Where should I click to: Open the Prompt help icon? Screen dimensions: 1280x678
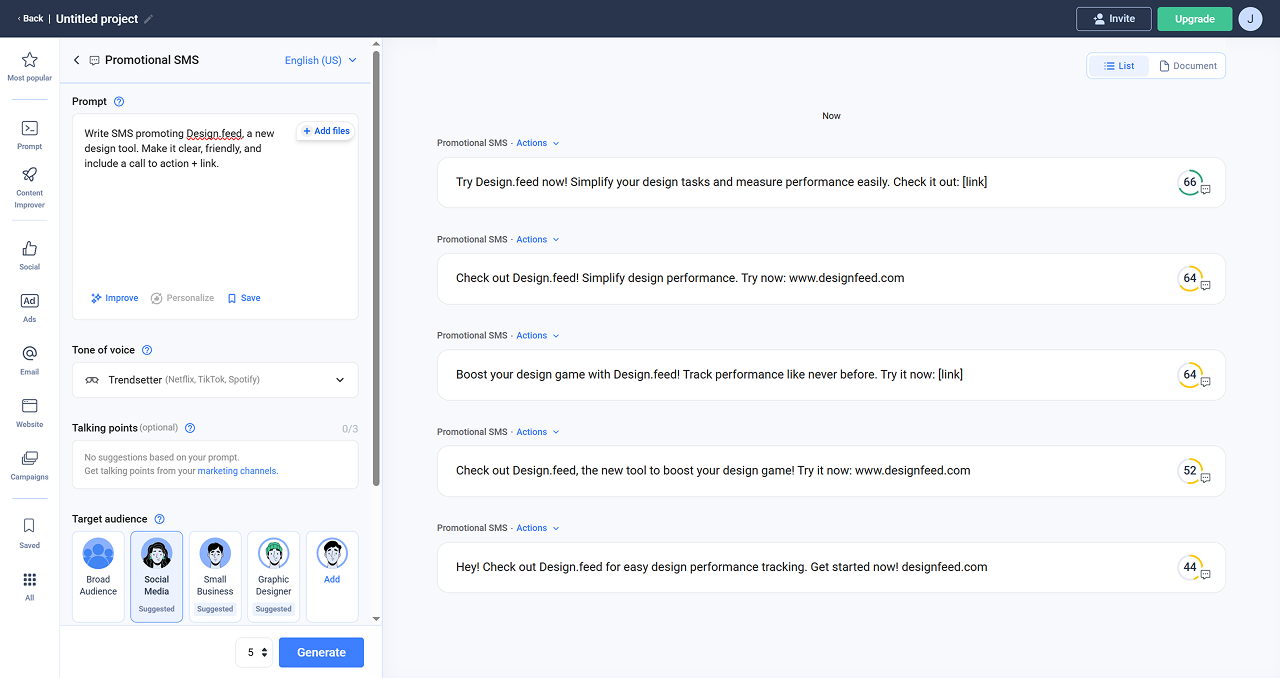pyautogui.click(x=119, y=101)
